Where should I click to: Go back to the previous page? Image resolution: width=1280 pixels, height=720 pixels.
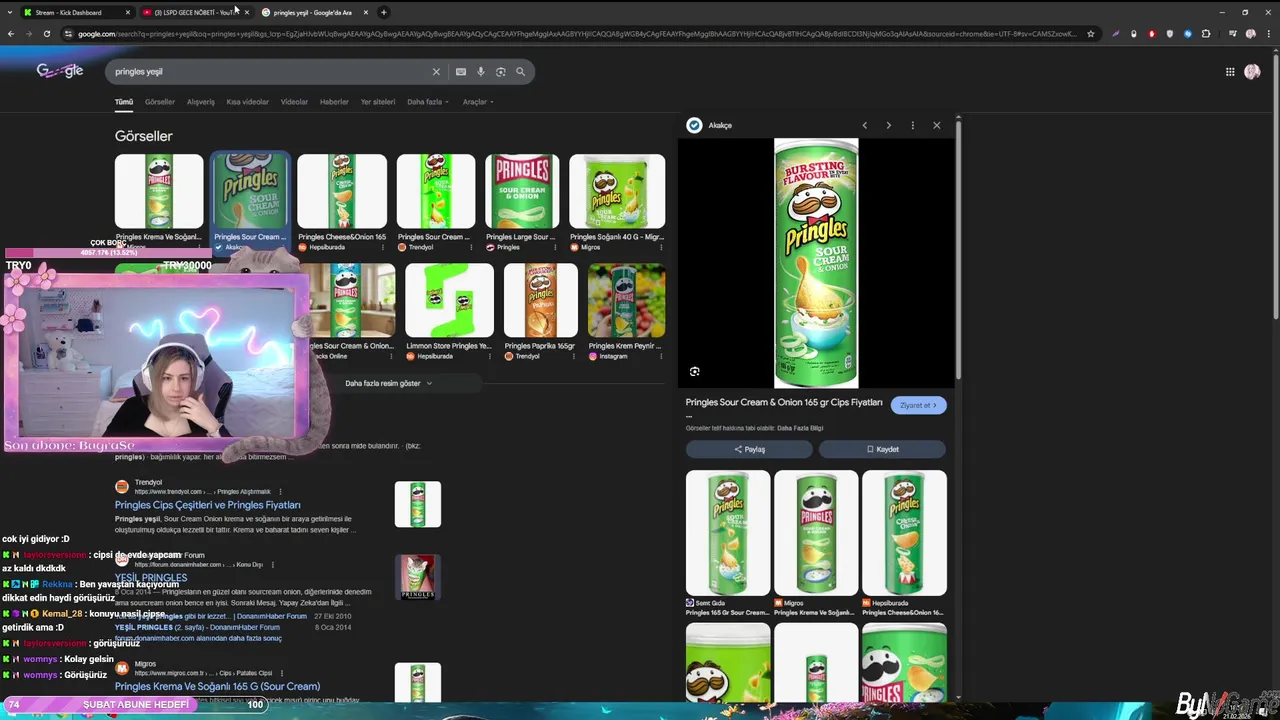coord(10,34)
